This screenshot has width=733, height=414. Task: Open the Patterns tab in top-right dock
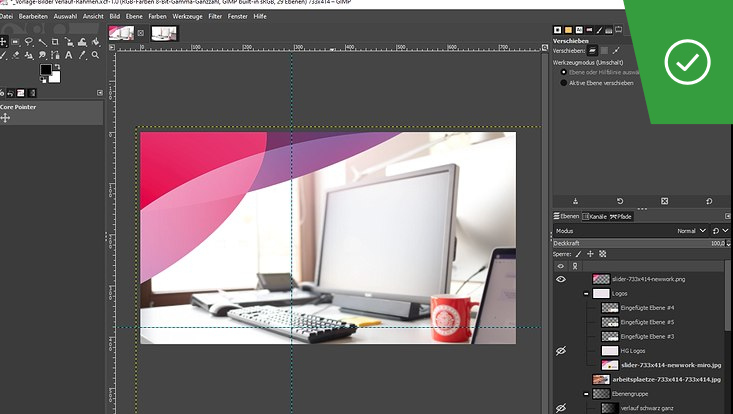click(568, 30)
